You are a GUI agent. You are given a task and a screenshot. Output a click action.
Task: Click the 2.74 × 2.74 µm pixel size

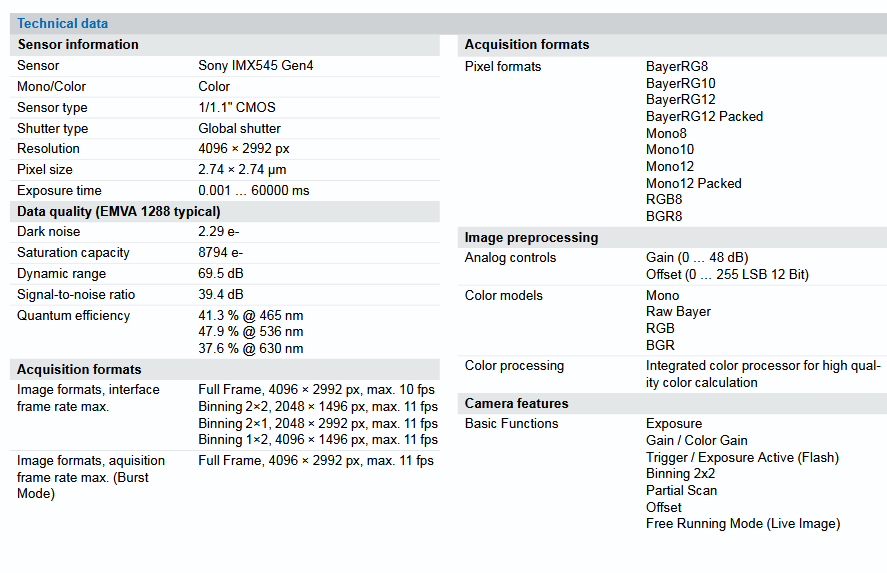coord(242,170)
